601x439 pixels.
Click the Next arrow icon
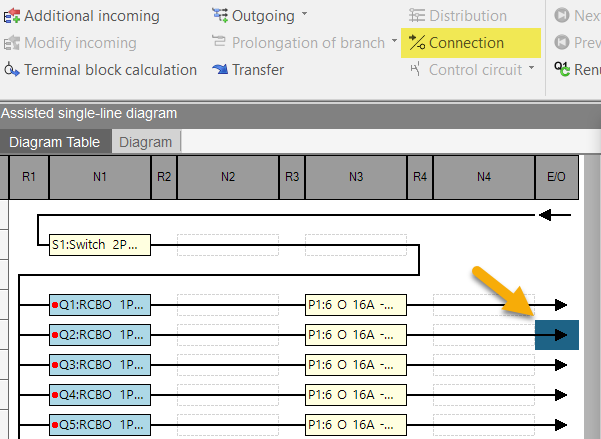562,15
